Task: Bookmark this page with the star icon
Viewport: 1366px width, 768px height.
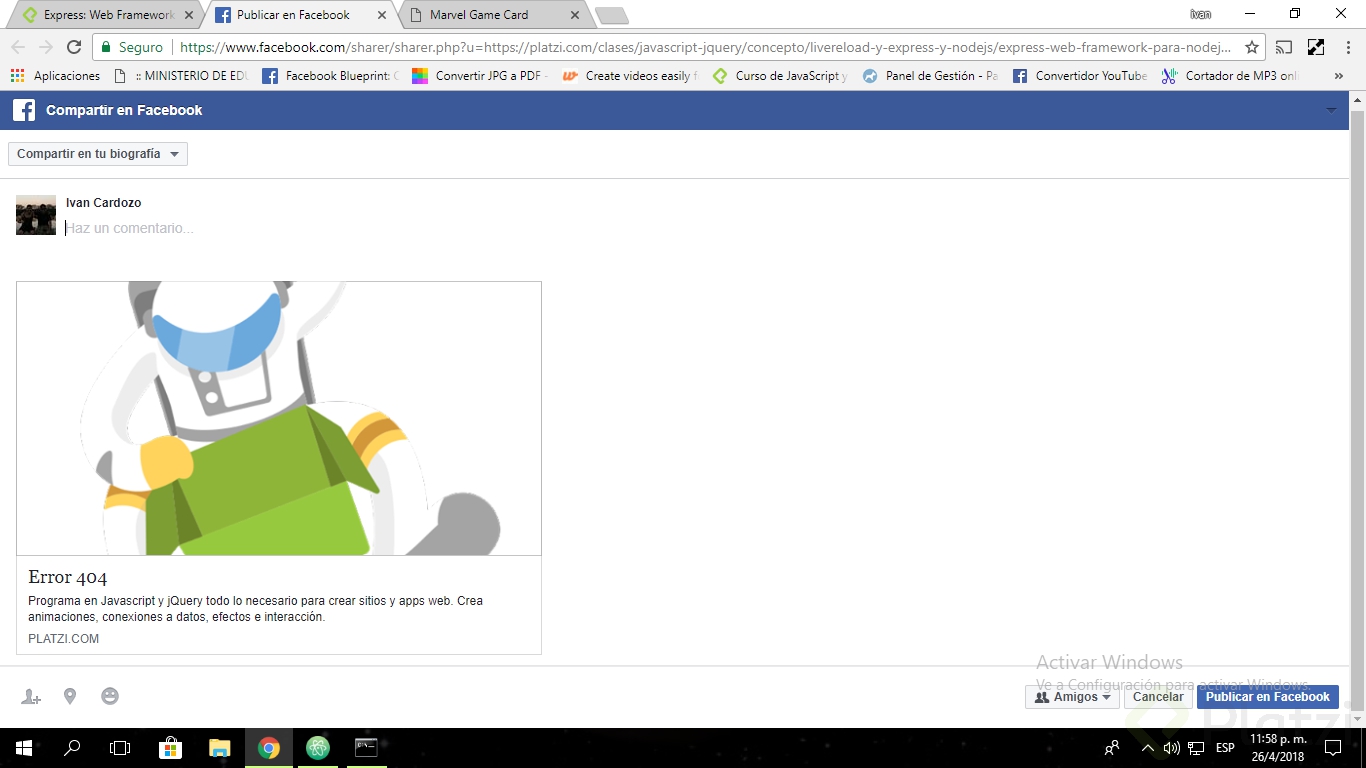Action: pos(1251,47)
